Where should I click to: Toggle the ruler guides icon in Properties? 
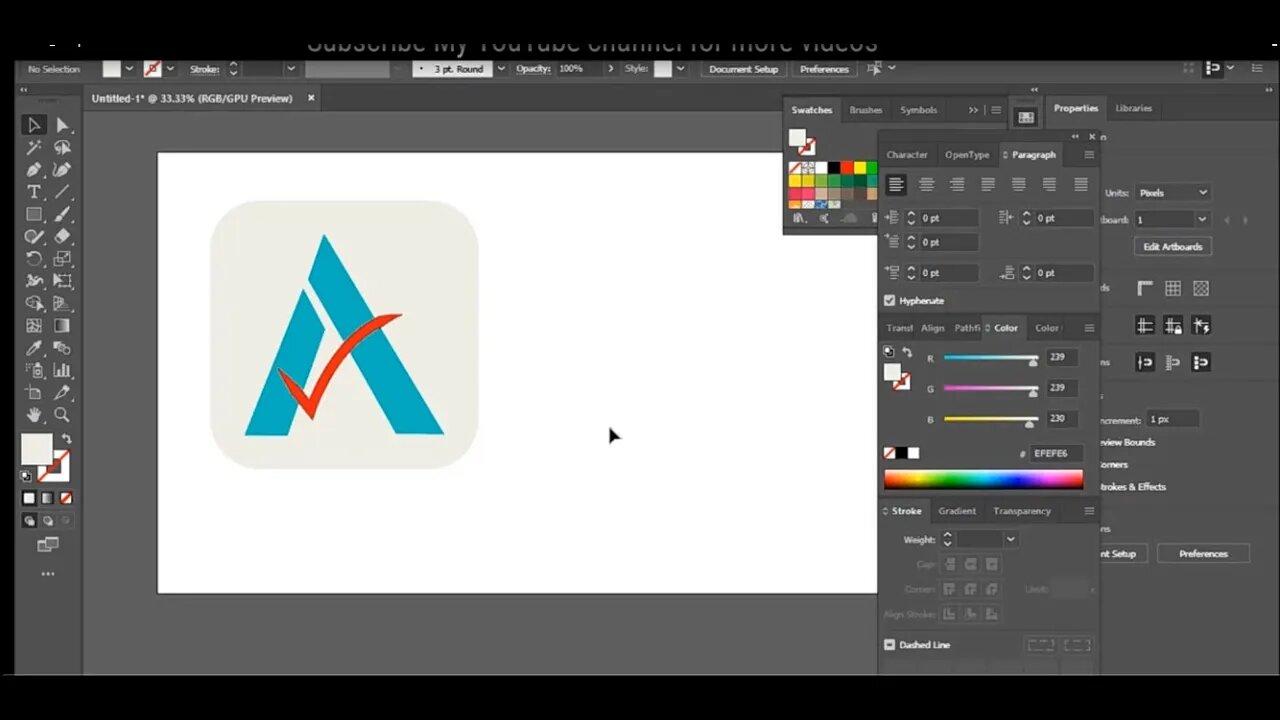[1145, 288]
